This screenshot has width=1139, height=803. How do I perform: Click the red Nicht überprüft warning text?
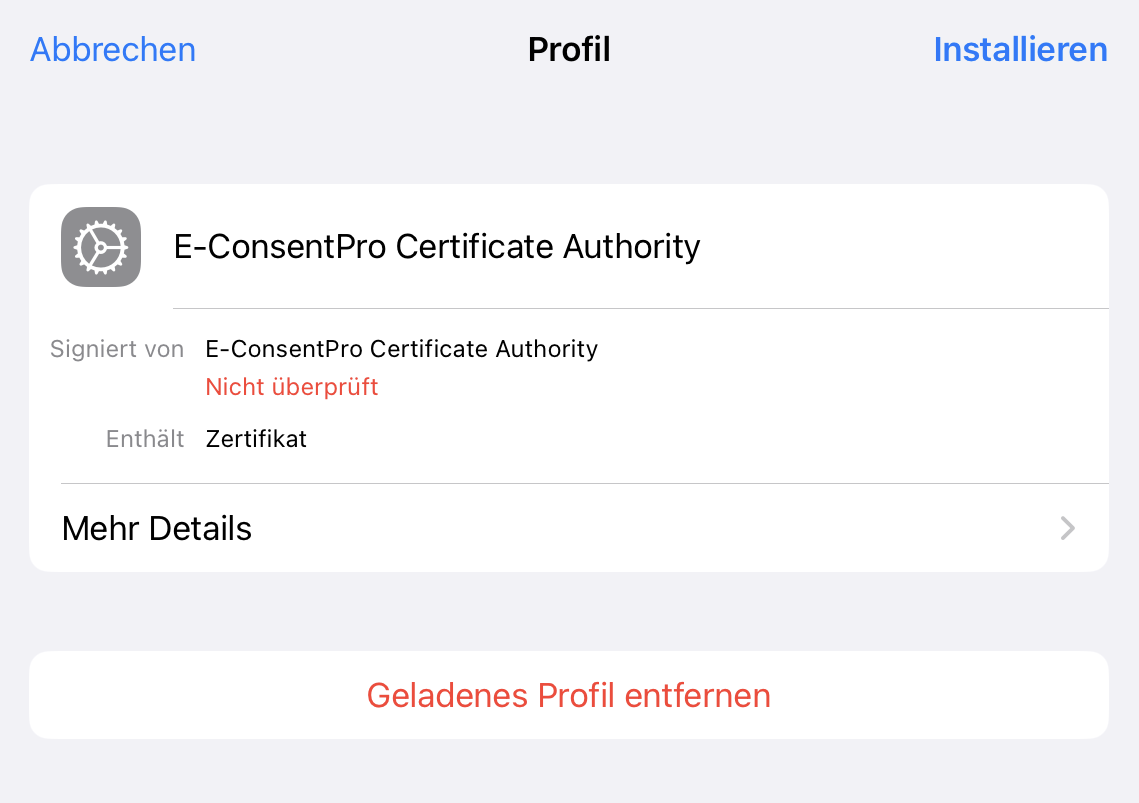(292, 387)
